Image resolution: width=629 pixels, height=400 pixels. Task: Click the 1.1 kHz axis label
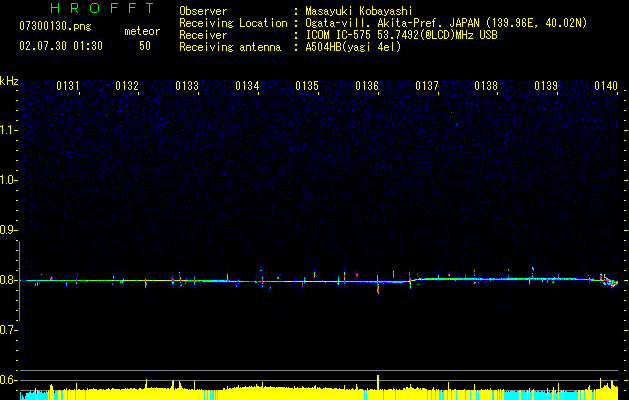[x=8, y=130]
